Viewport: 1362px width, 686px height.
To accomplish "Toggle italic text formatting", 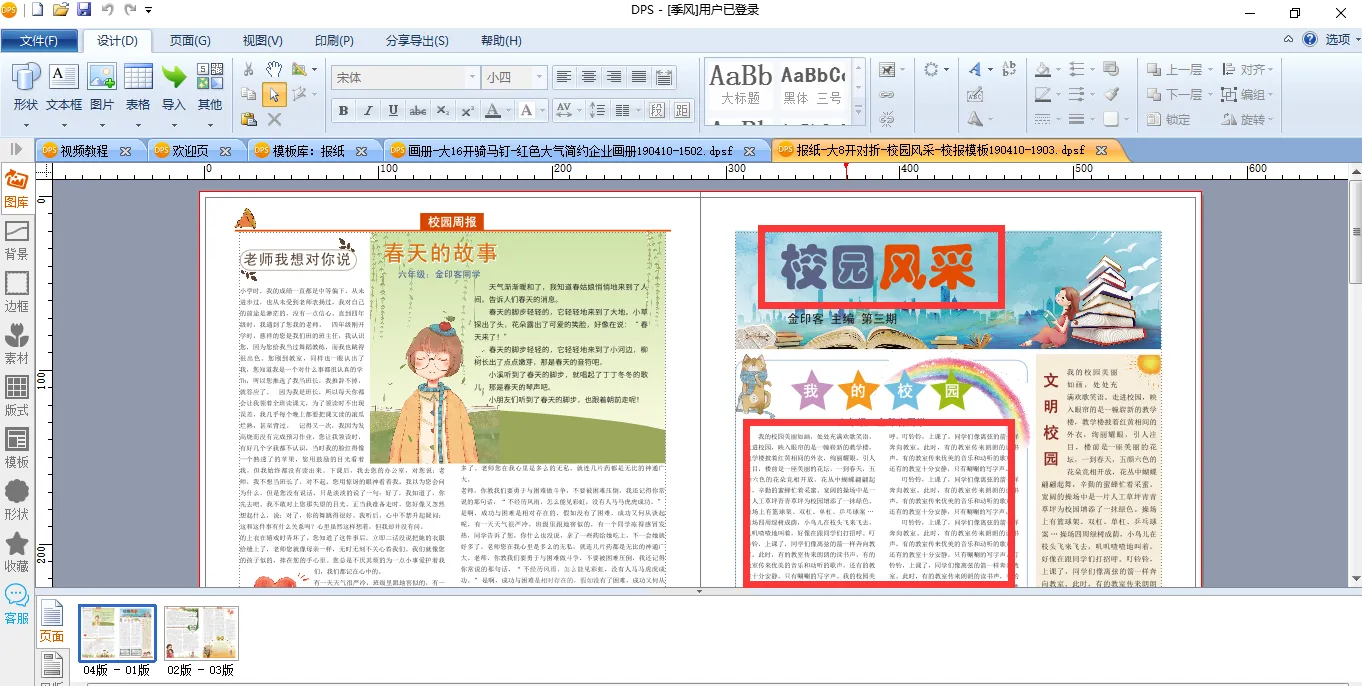I will tap(368, 110).
